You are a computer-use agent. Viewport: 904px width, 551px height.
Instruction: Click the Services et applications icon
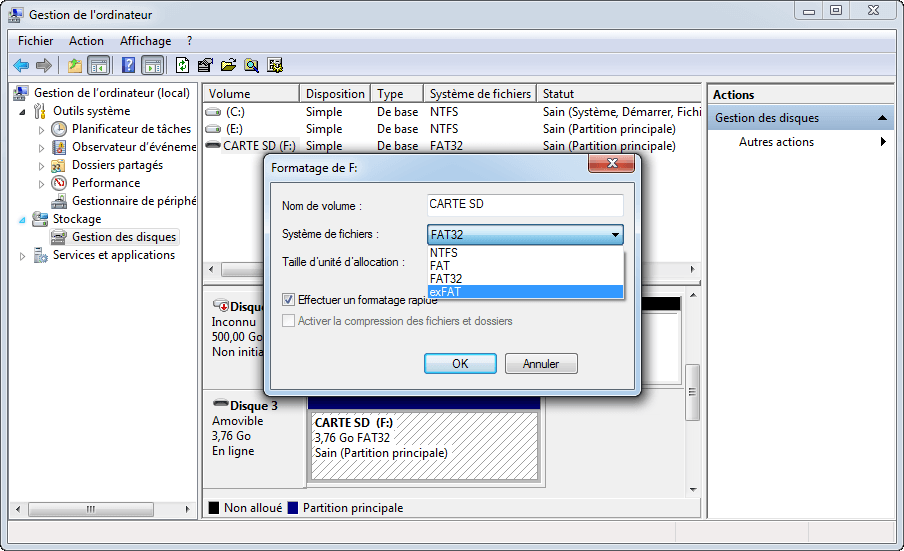40,255
